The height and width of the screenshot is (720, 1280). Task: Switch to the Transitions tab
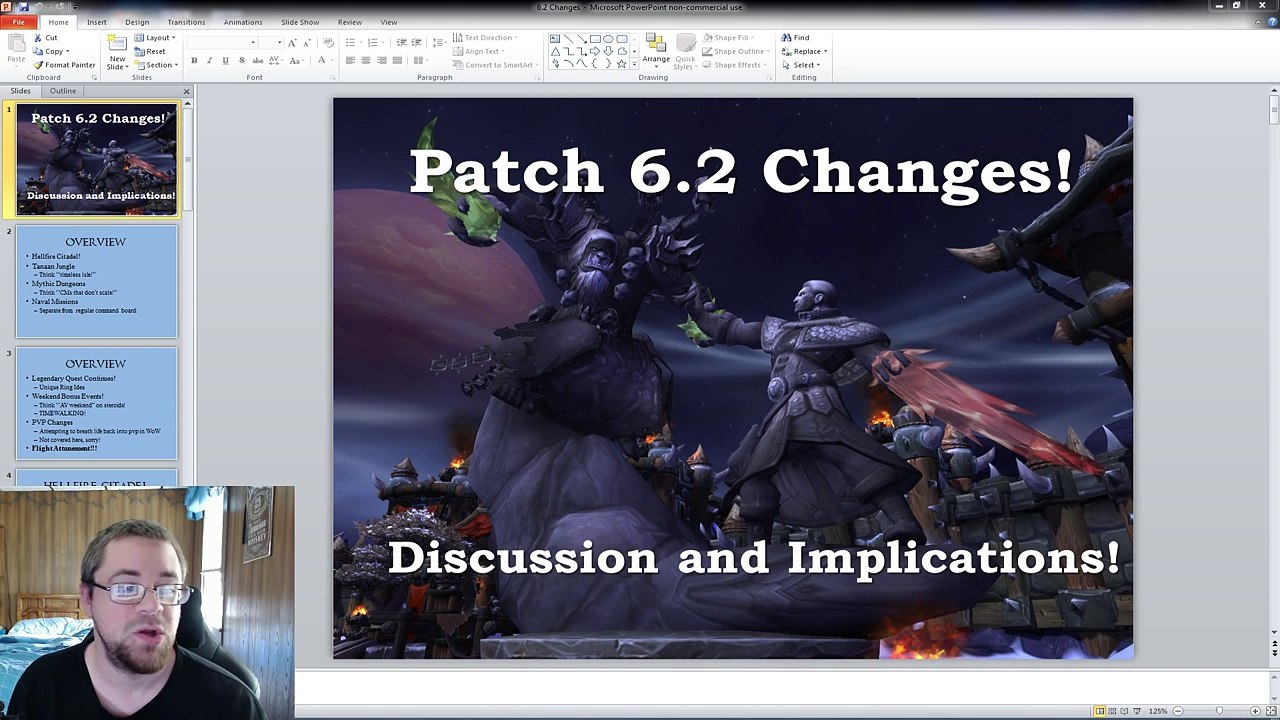pyautogui.click(x=186, y=22)
